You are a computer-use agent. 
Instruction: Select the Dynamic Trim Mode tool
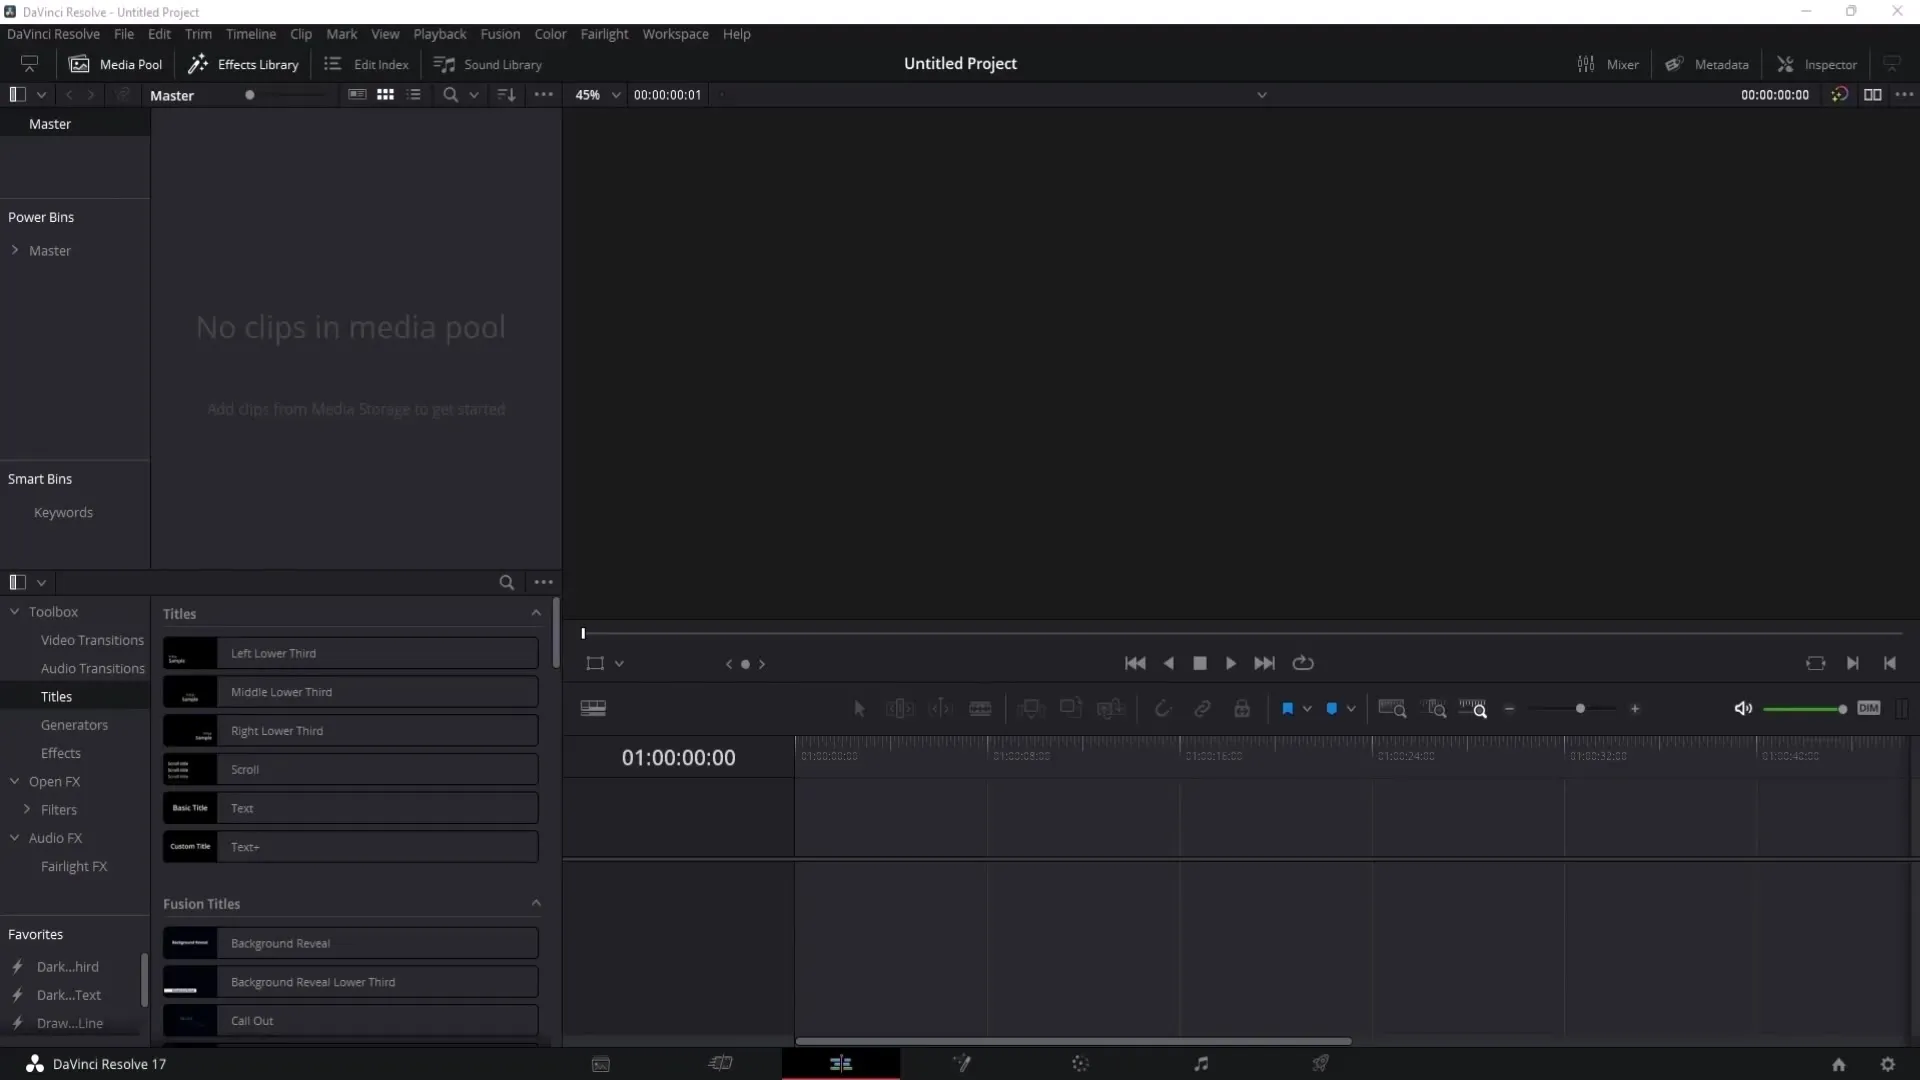[x=941, y=709]
